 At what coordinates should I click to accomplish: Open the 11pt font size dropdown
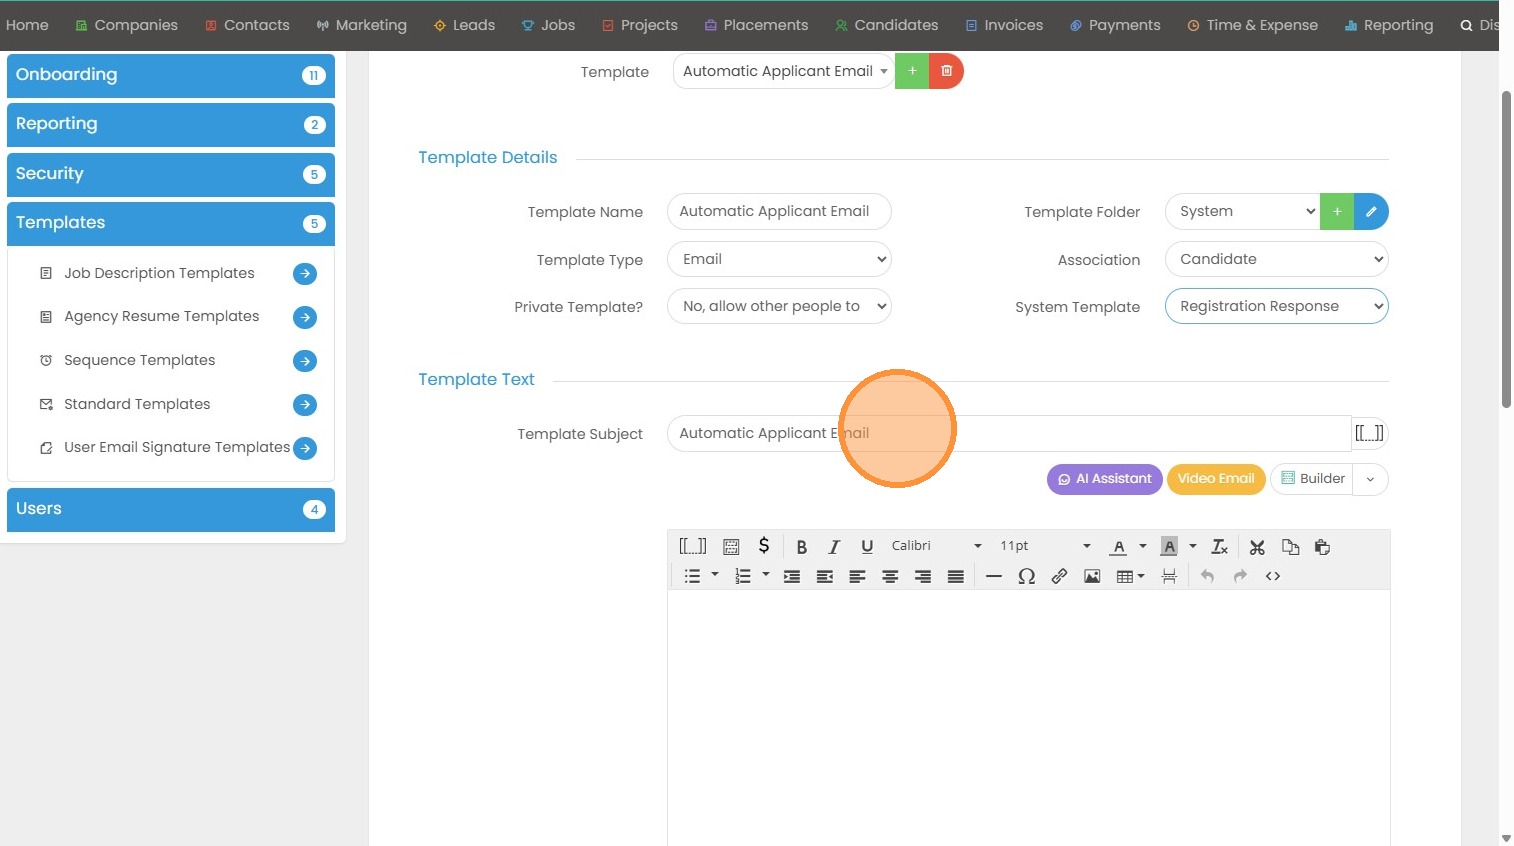[1044, 546]
